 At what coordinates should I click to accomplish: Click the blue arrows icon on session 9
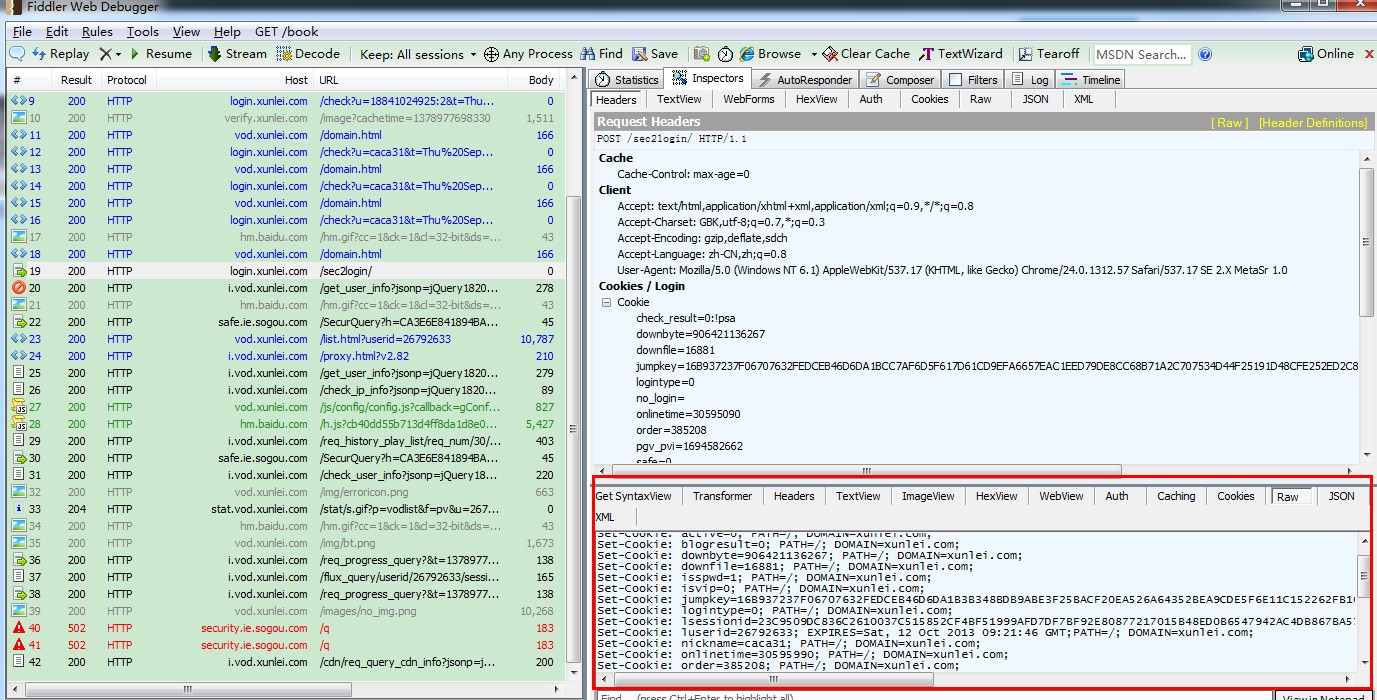click(19, 101)
